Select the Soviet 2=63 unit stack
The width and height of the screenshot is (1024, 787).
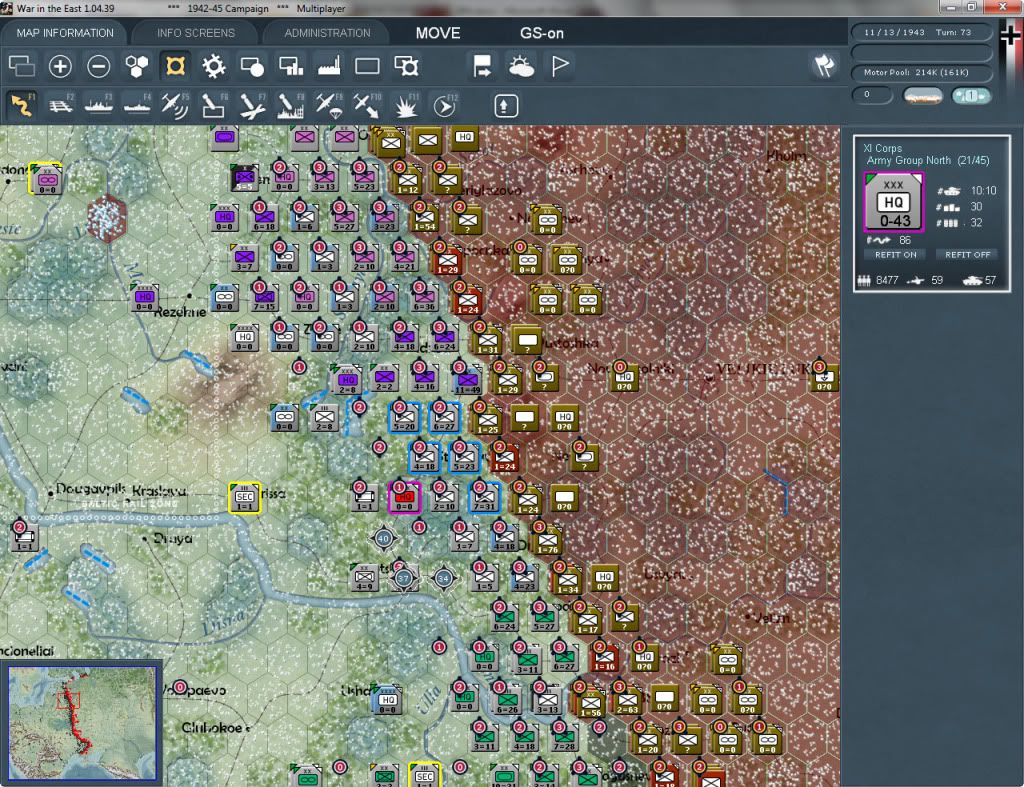tap(627, 702)
